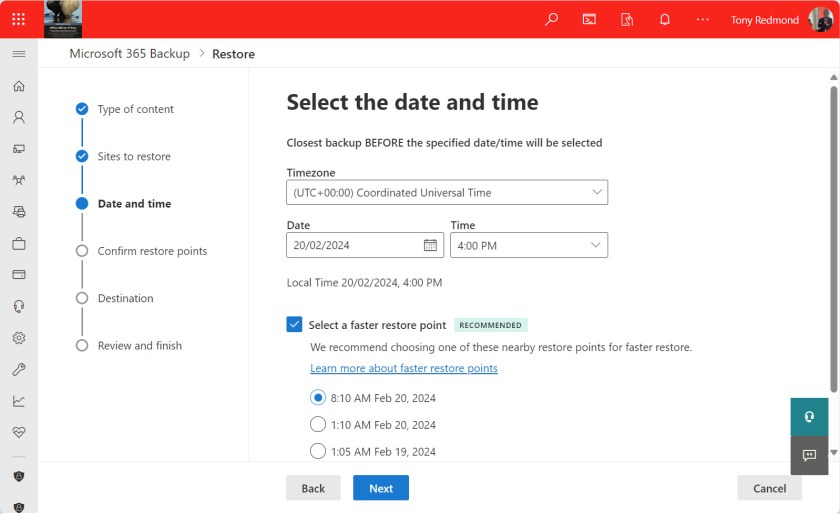Click the document download icon in header

(x=627, y=19)
